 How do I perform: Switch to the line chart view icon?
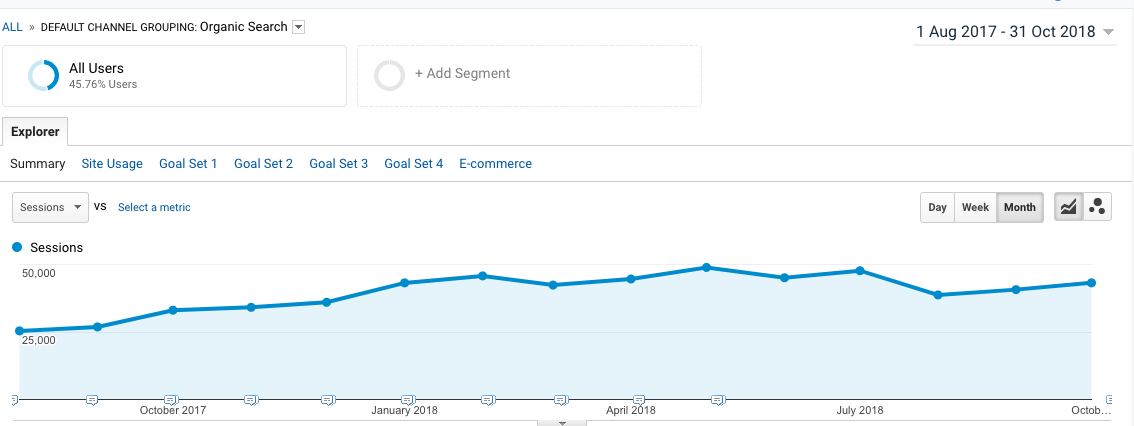pyautogui.click(x=1069, y=207)
